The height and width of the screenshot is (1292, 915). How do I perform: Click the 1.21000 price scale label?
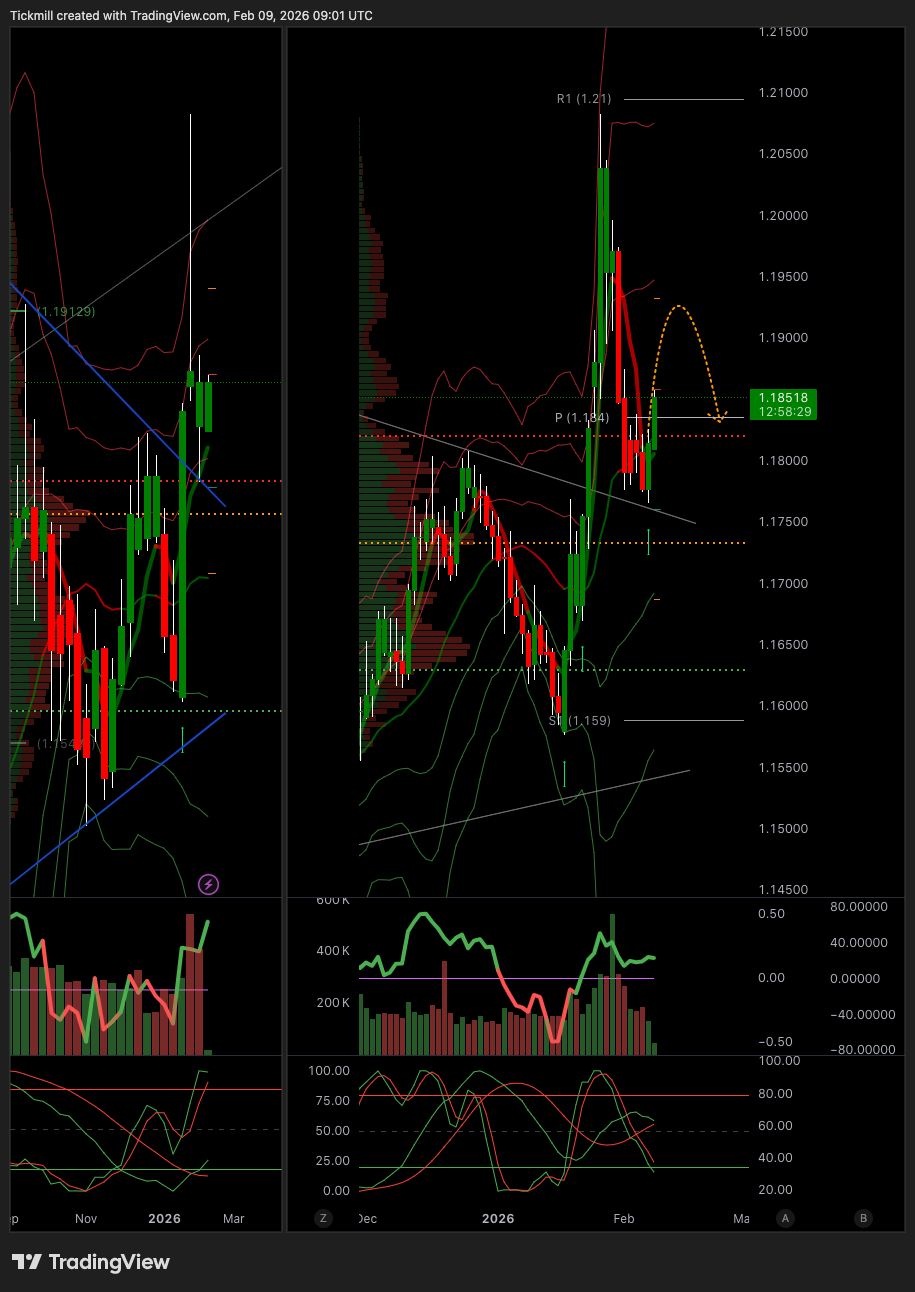[x=782, y=93]
